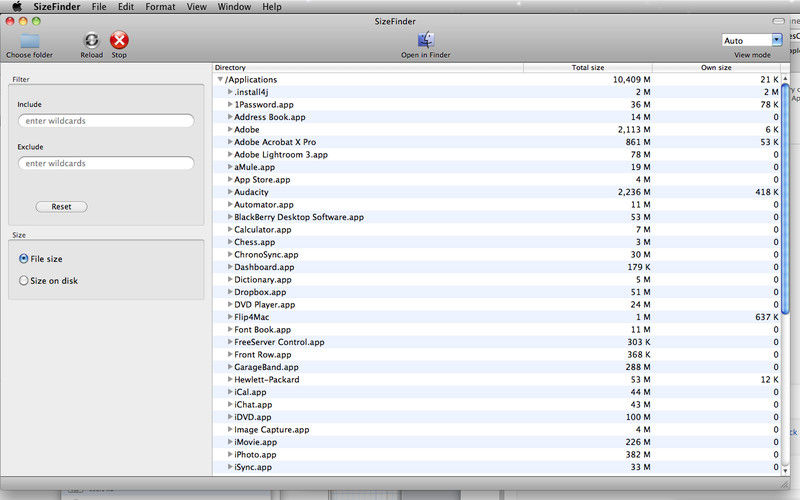Click the Choose folder icon

pos(29,41)
